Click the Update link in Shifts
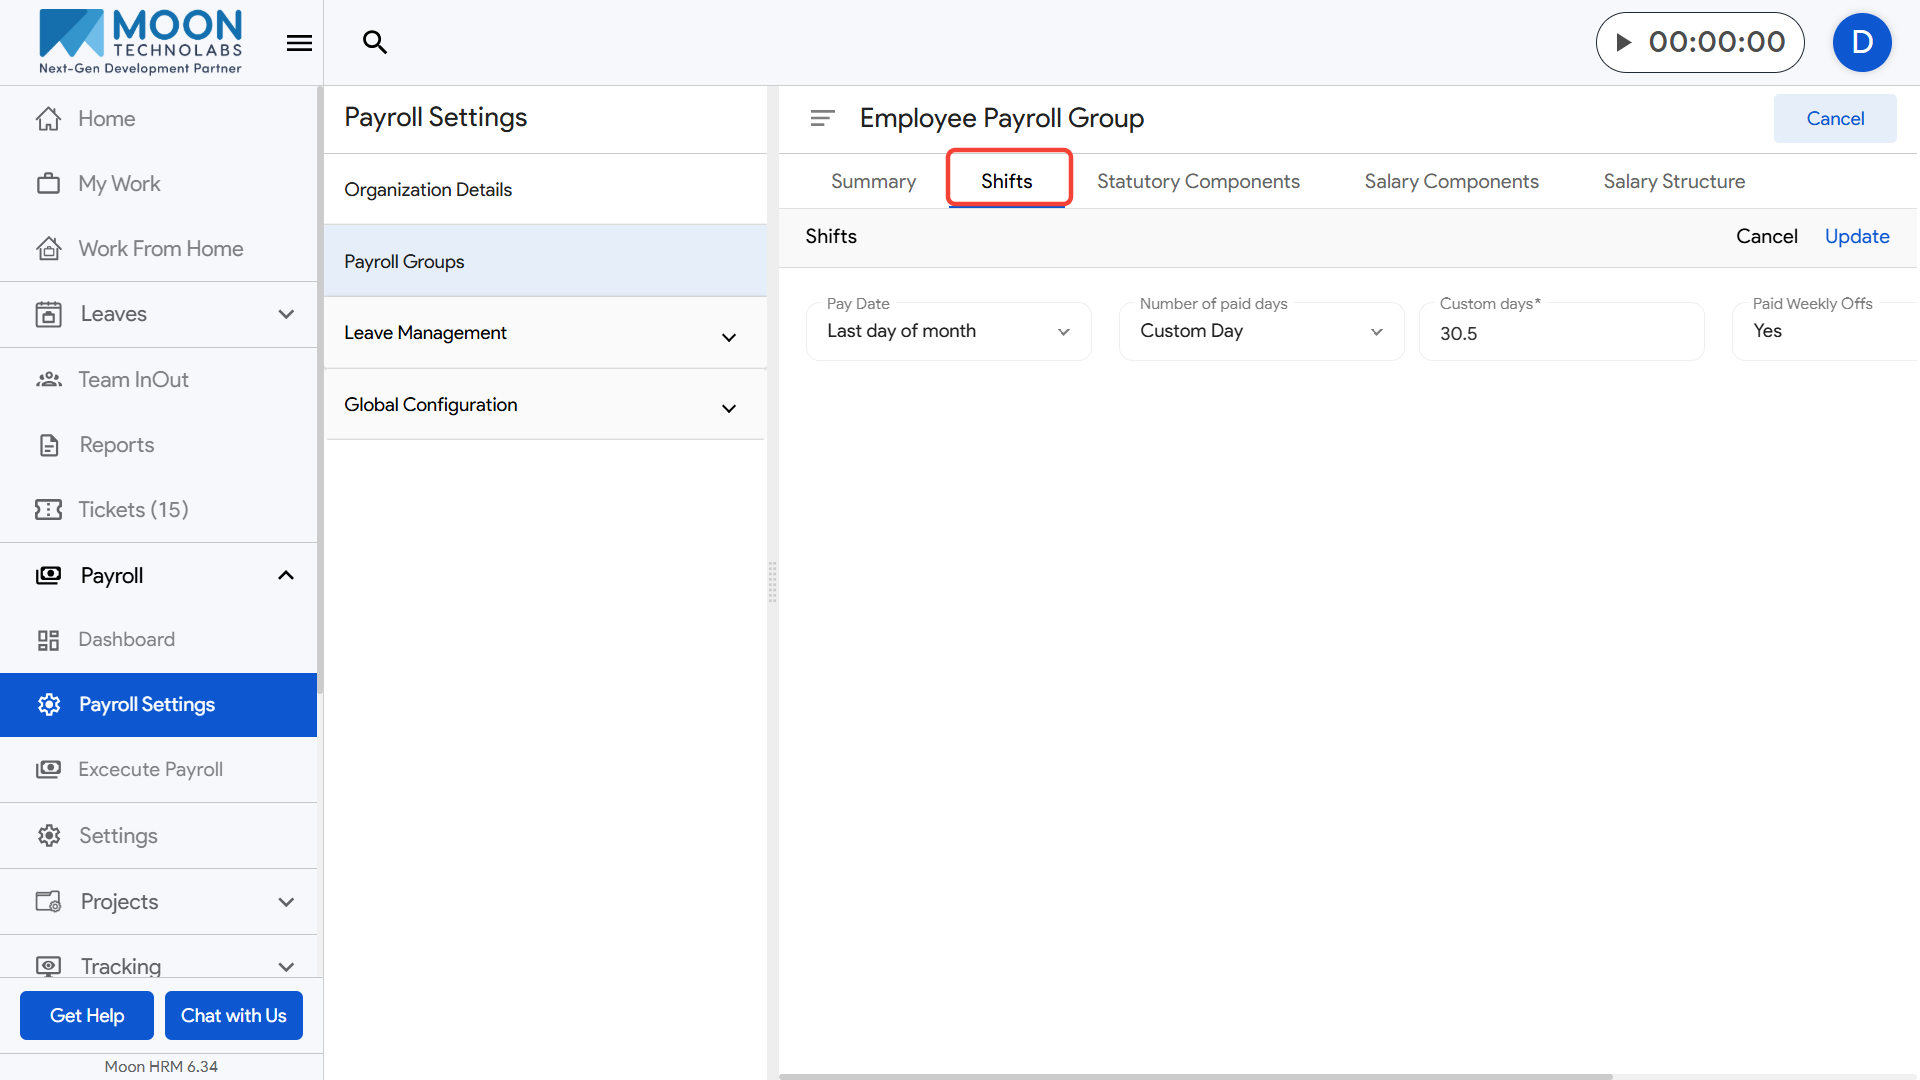This screenshot has width=1920, height=1080. [1857, 237]
